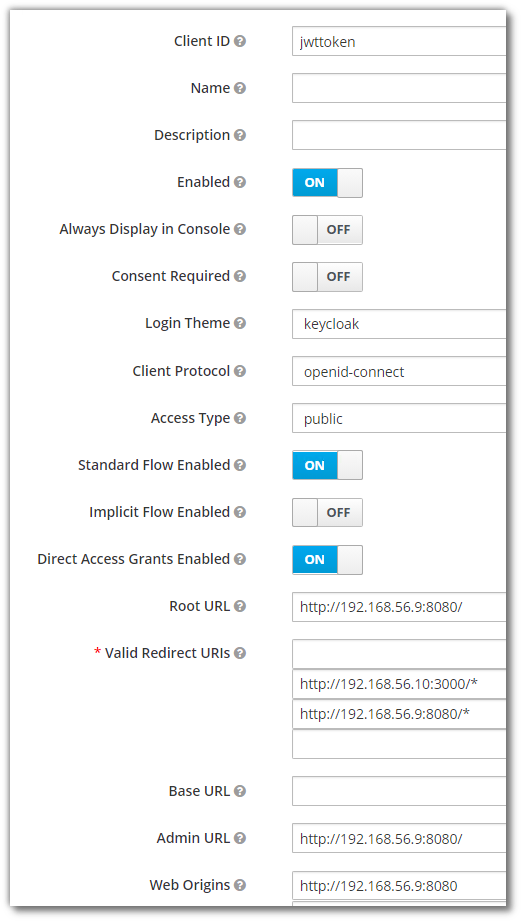This screenshot has height=922, width=522.
Task: Toggle the Enabled switch off
Action: (327, 183)
